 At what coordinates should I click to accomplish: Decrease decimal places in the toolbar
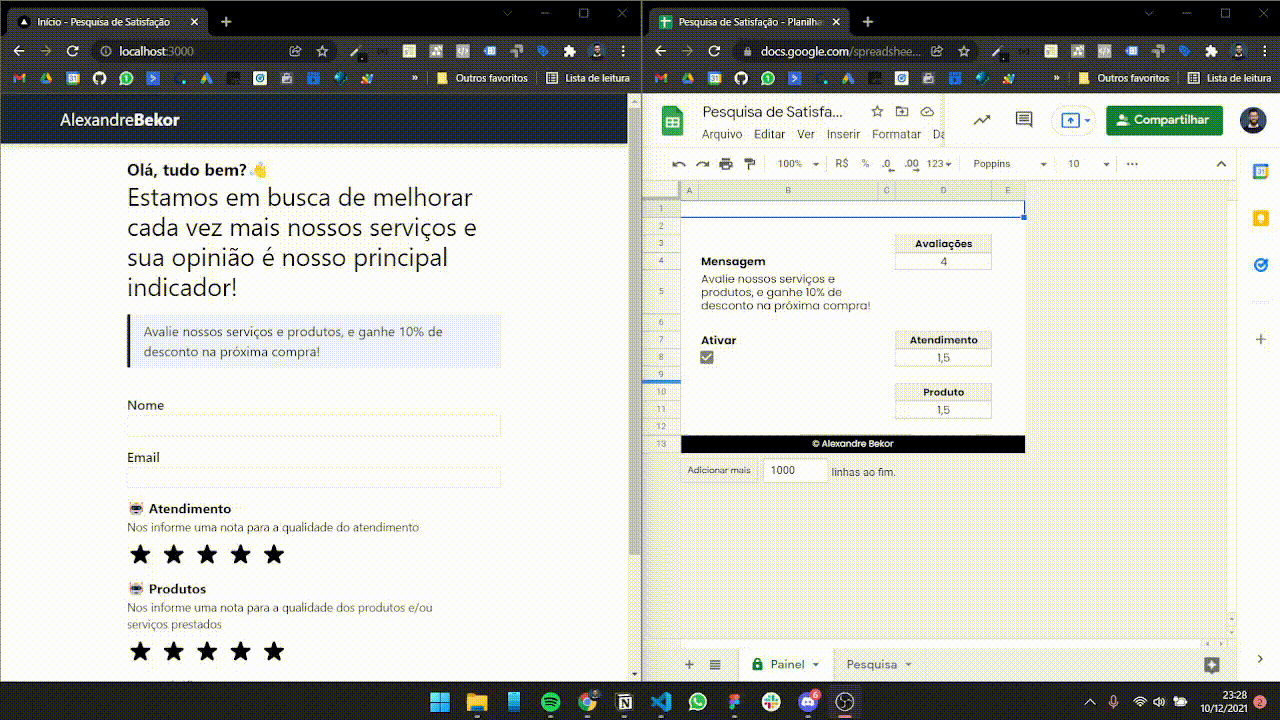click(x=888, y=163)
